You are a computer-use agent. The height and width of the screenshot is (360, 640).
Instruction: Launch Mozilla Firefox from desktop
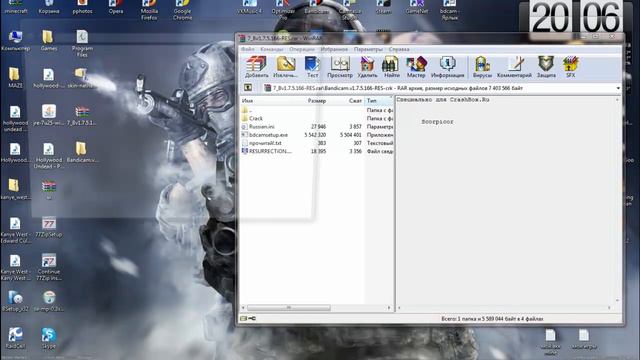tap(149, 10)
